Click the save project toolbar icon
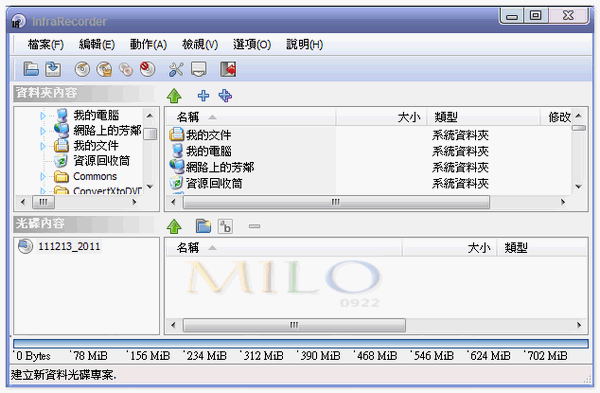Viewport: 600px width, 393px height. click(53, 69)
